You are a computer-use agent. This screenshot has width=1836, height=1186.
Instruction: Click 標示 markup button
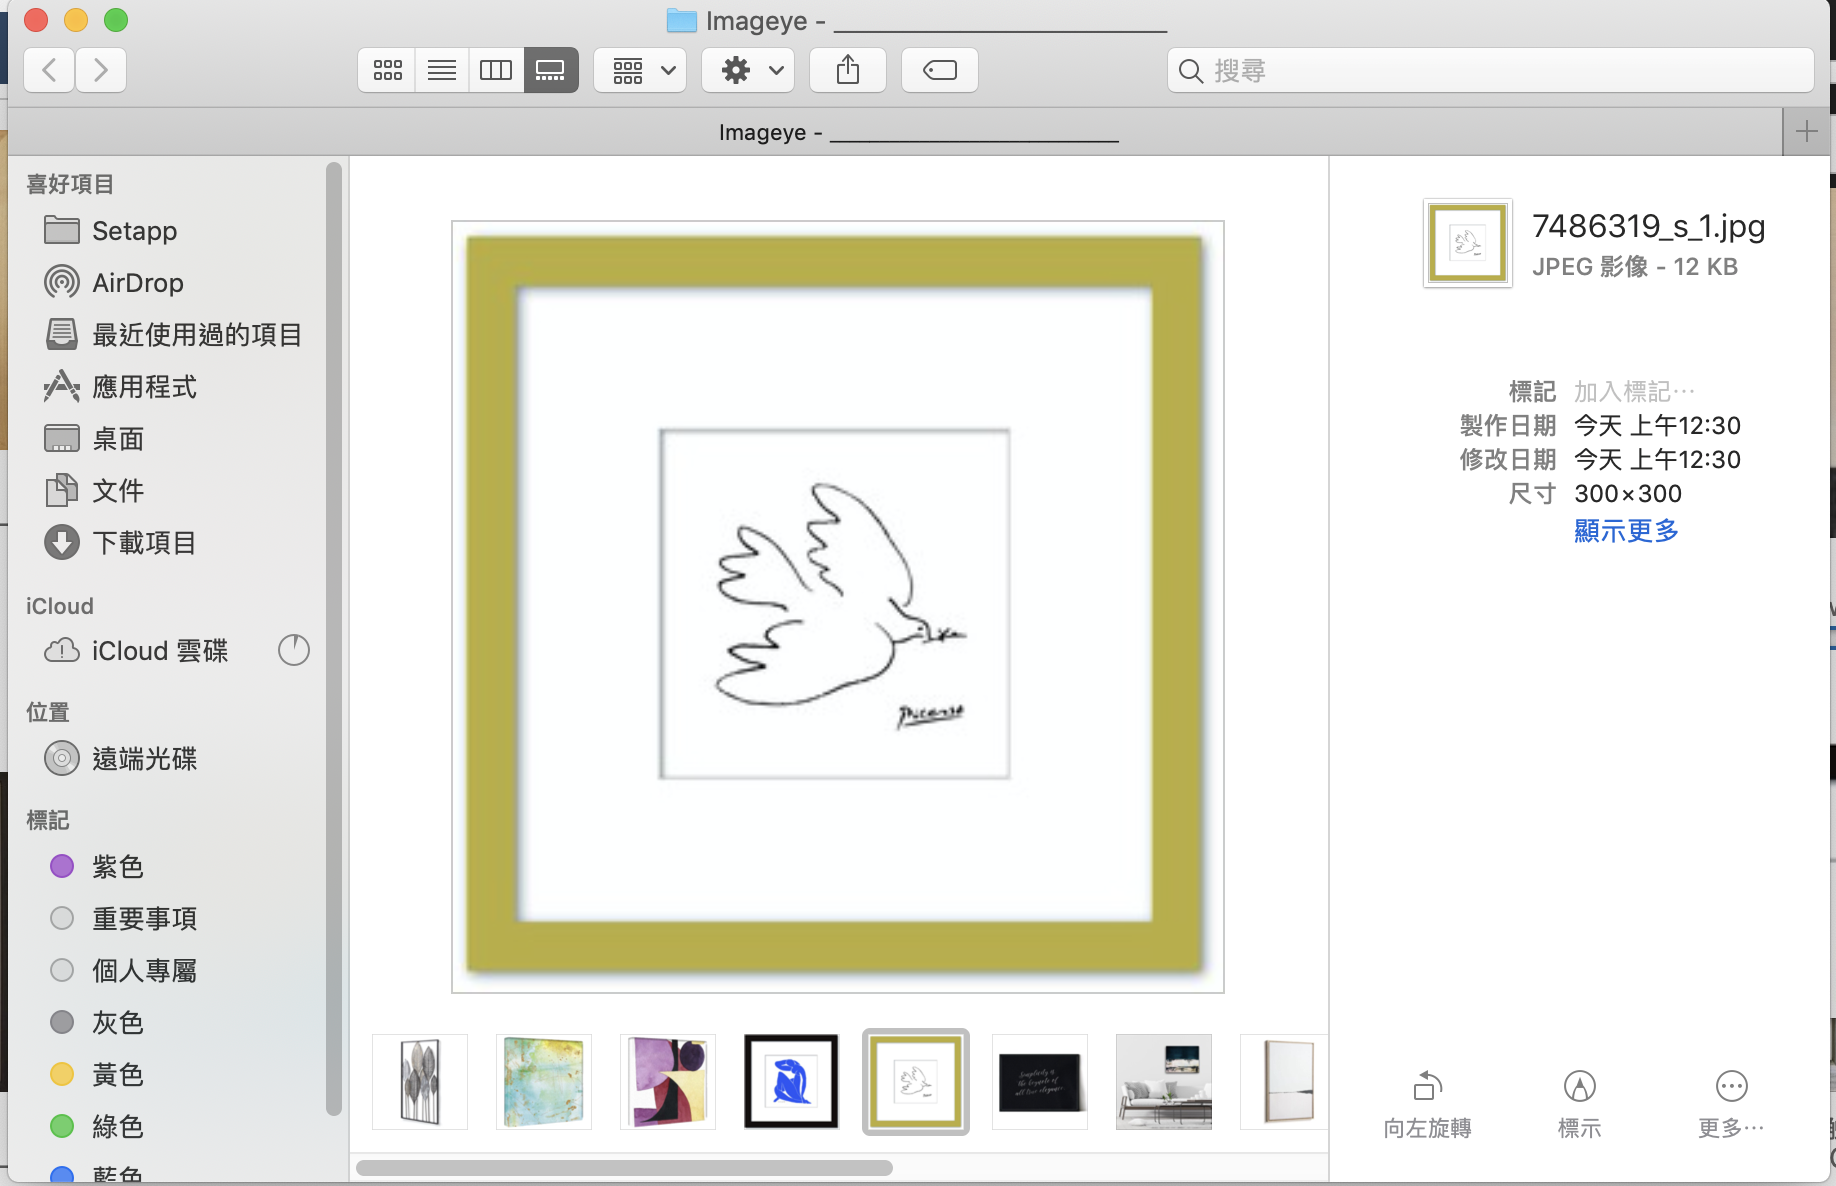click(x=1579, y=1104)
